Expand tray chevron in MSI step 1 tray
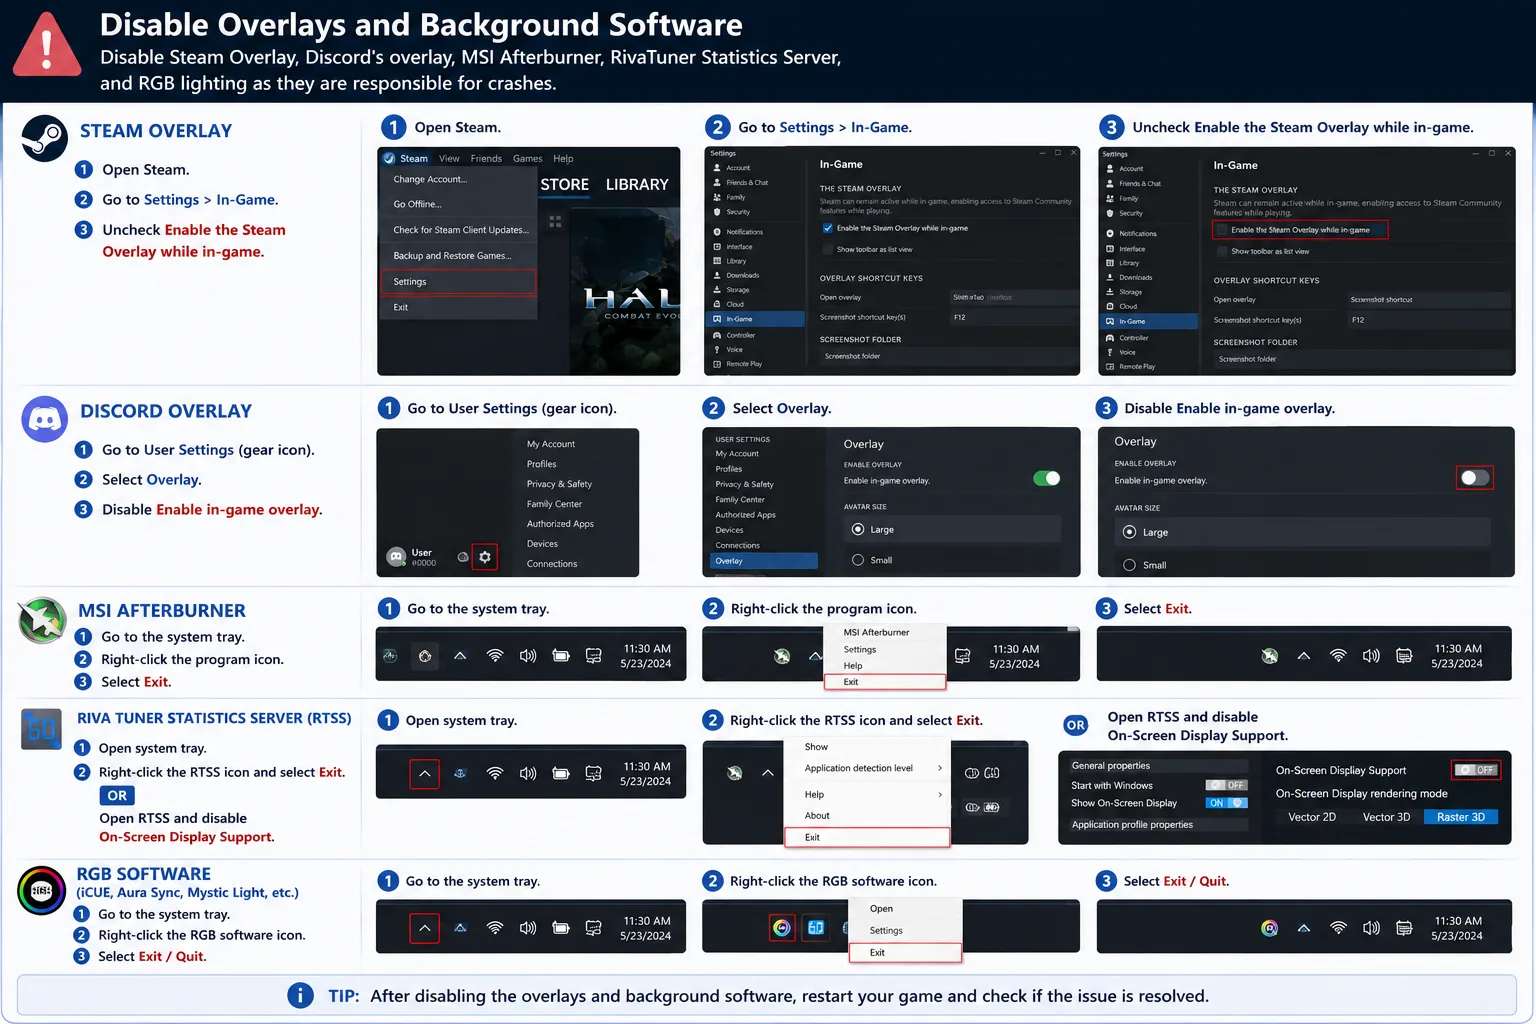This screenshot has width=1536, height=1024. coord(460,656)
